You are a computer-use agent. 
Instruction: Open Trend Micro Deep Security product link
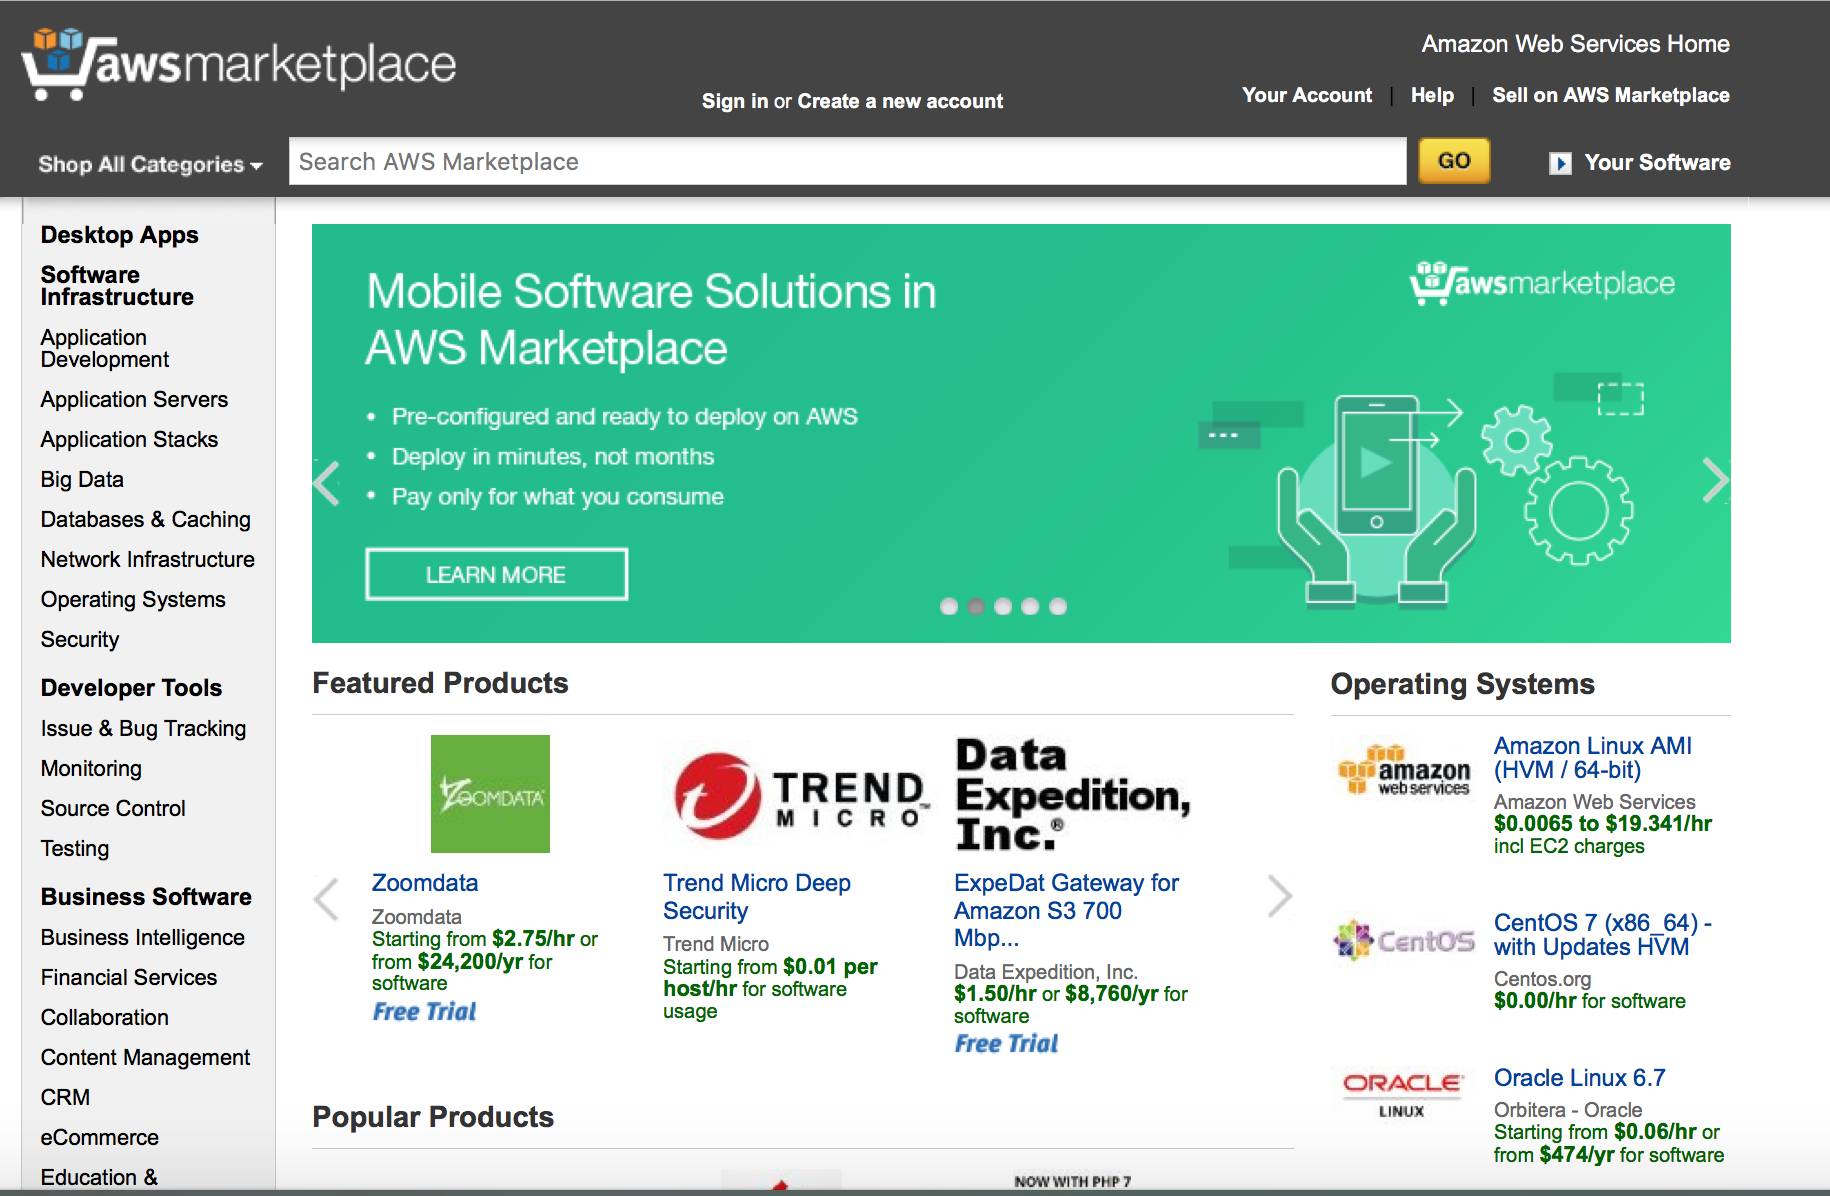tap(756, 896)
